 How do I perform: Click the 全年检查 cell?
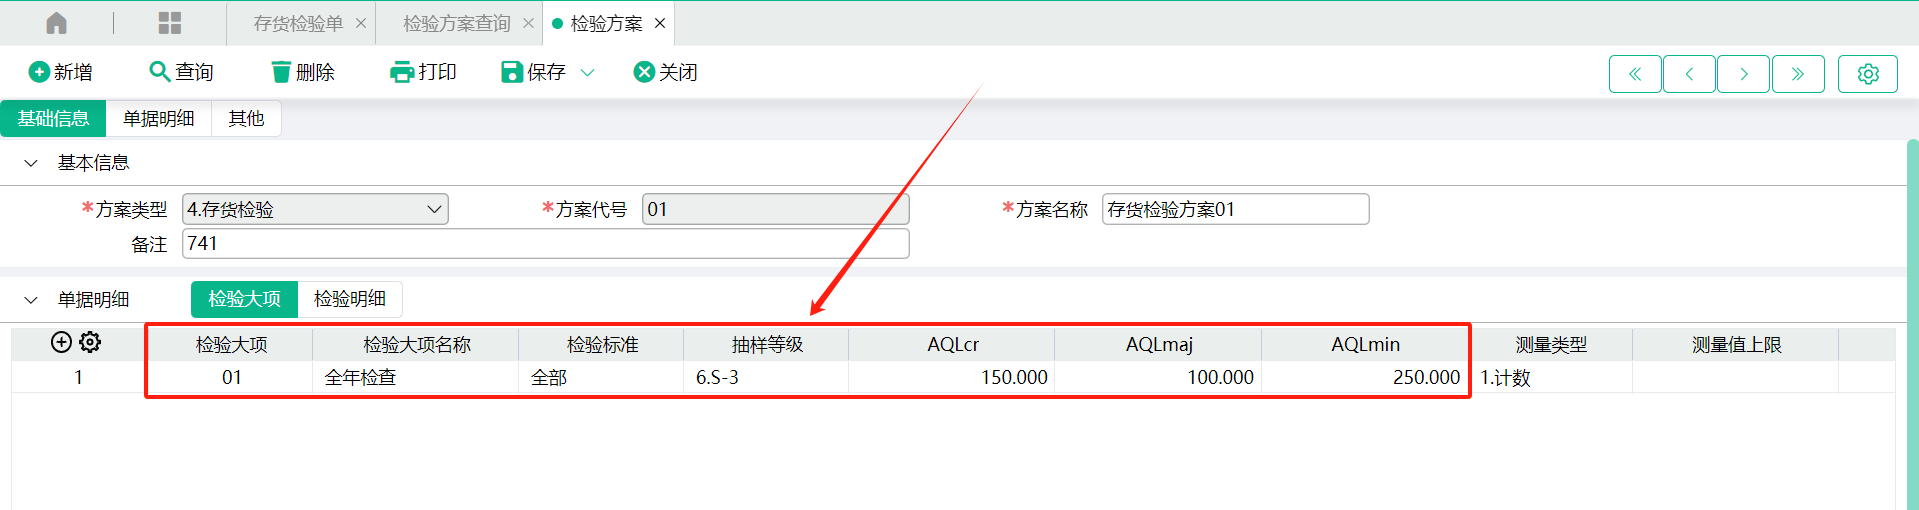[x=416, y=377]
